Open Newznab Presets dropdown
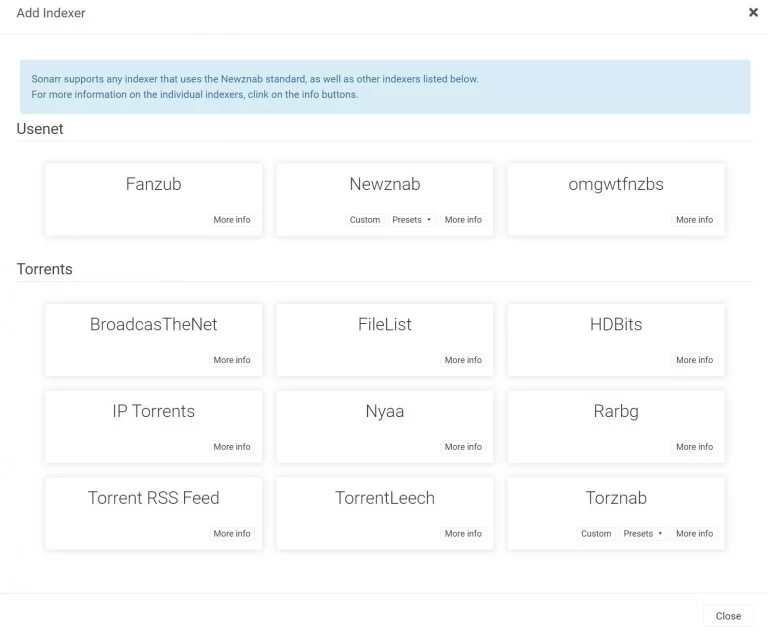The width and height of the screenshot is (768, 634). tap(411, 220)
